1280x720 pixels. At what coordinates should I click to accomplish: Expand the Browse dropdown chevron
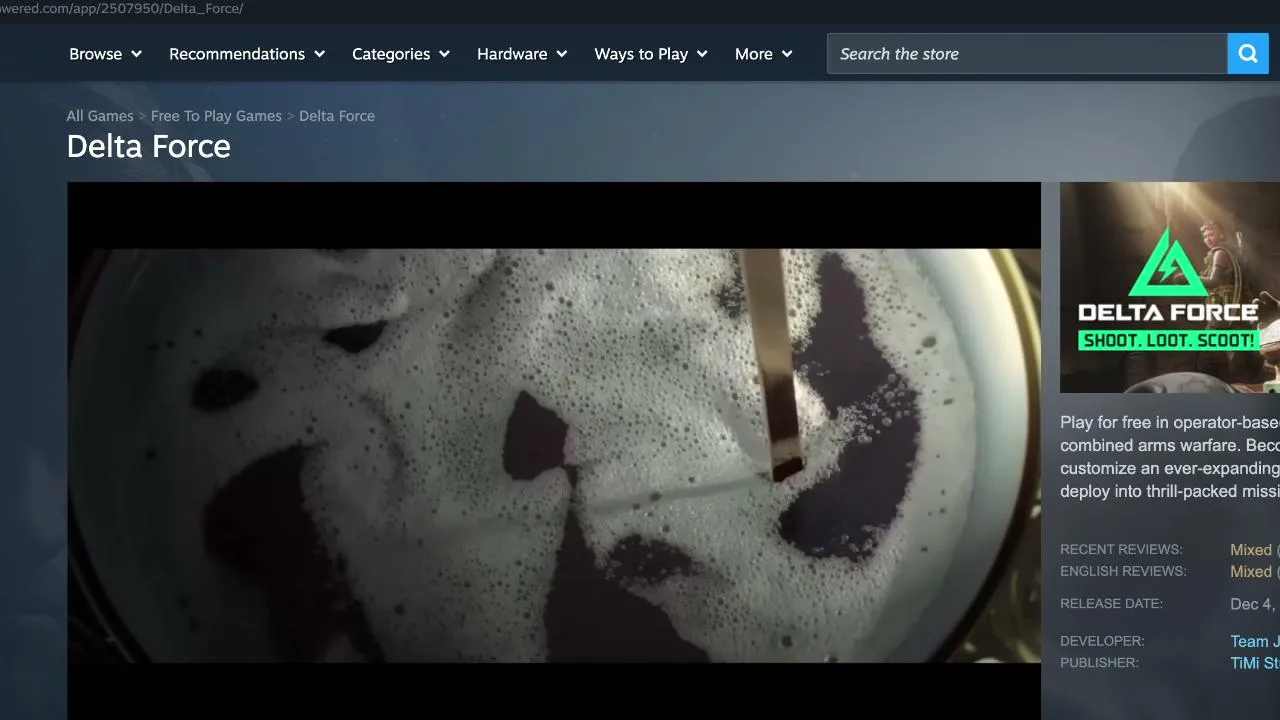(136, 54)
